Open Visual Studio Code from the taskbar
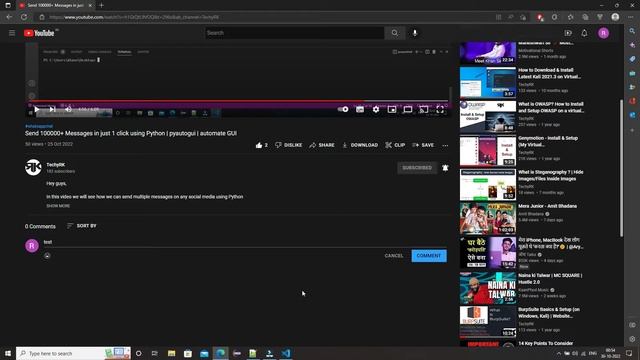This screenshot has height=360, width=640. (286, 353)
